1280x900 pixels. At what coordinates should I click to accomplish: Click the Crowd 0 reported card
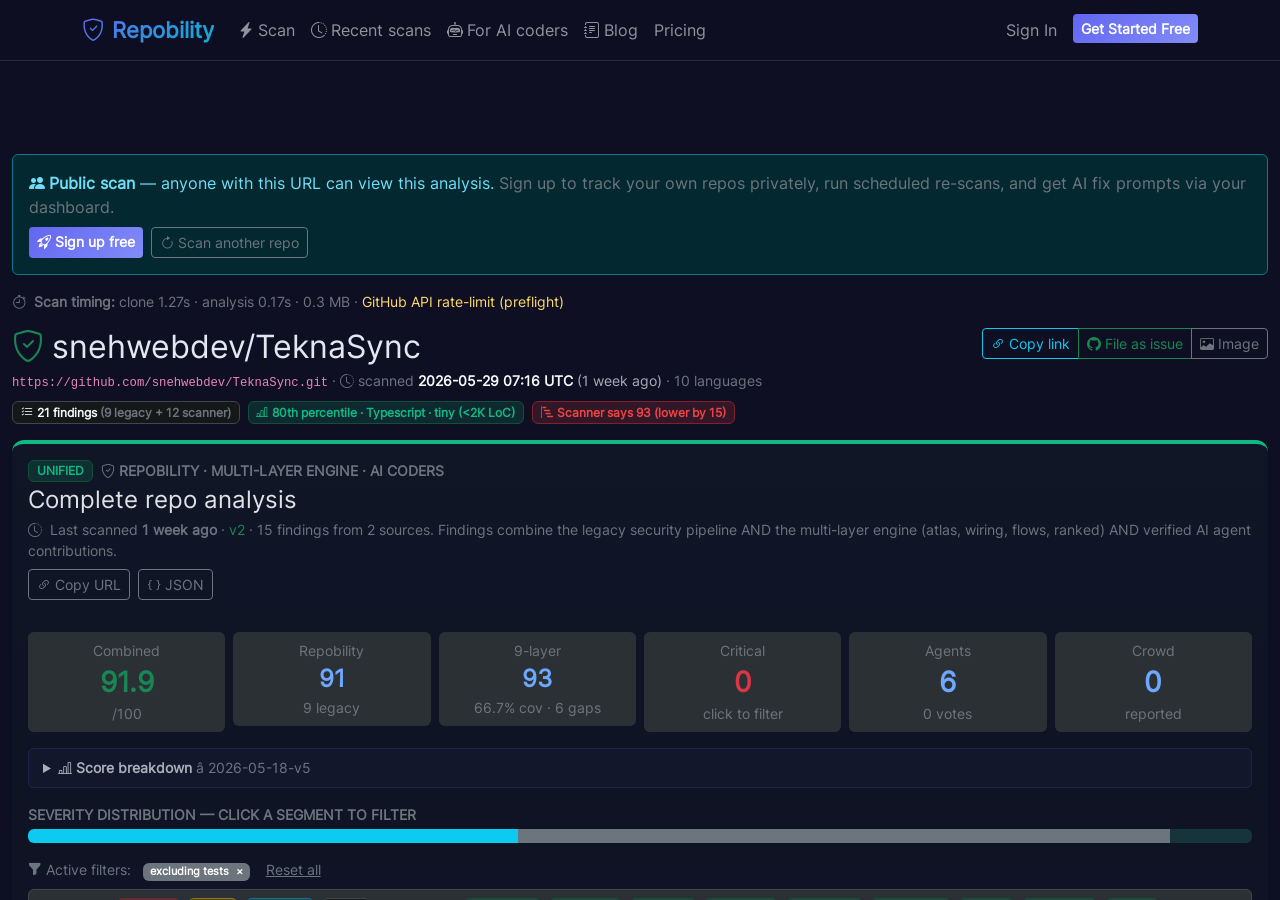[x=1153, y=682]
